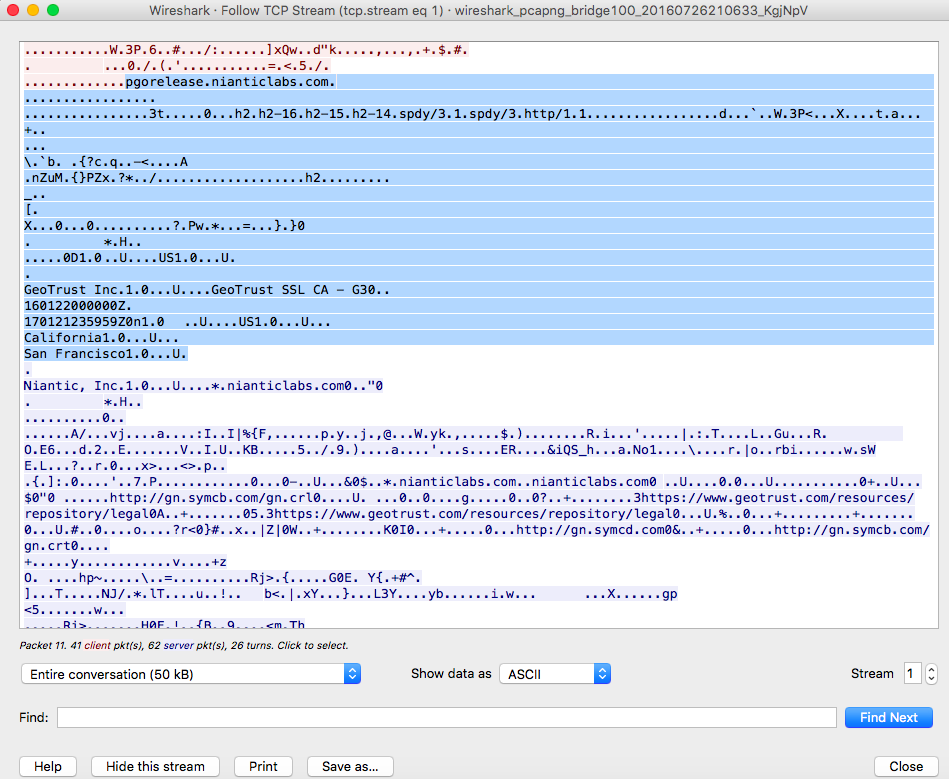Focus the Stream number field

(913, 674)
